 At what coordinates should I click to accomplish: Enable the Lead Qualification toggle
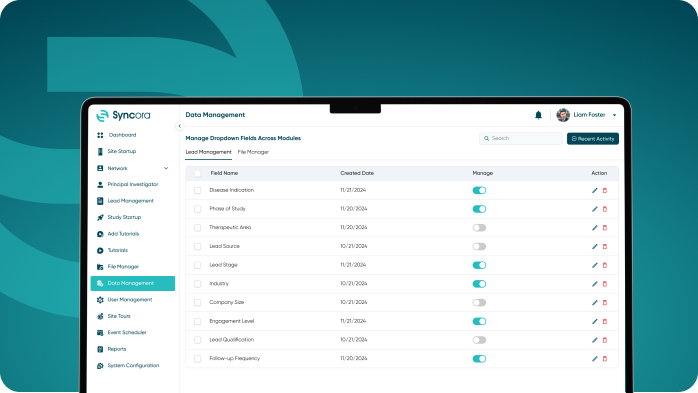(x=479, y=340)
